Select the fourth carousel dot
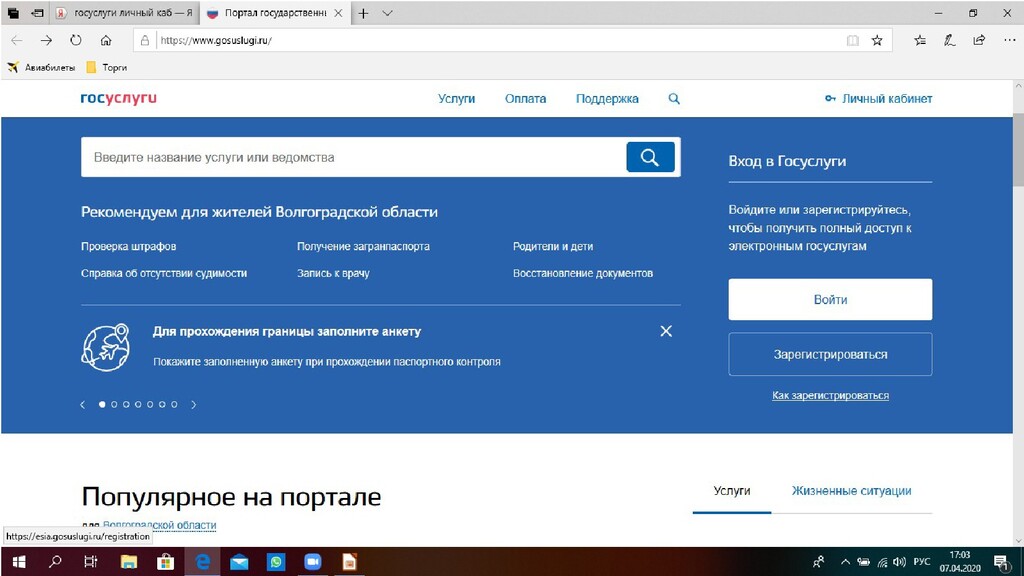 point(138,404)
